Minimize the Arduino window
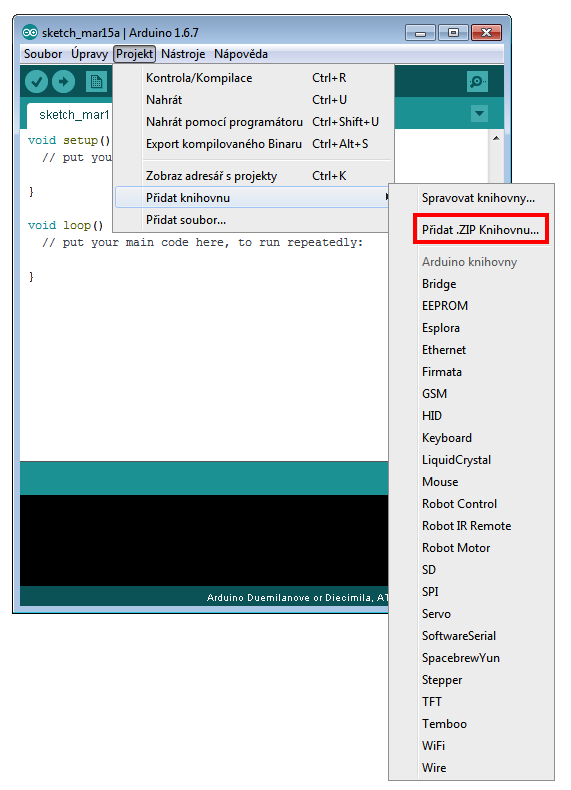The image size is (571, 790). 420,33
